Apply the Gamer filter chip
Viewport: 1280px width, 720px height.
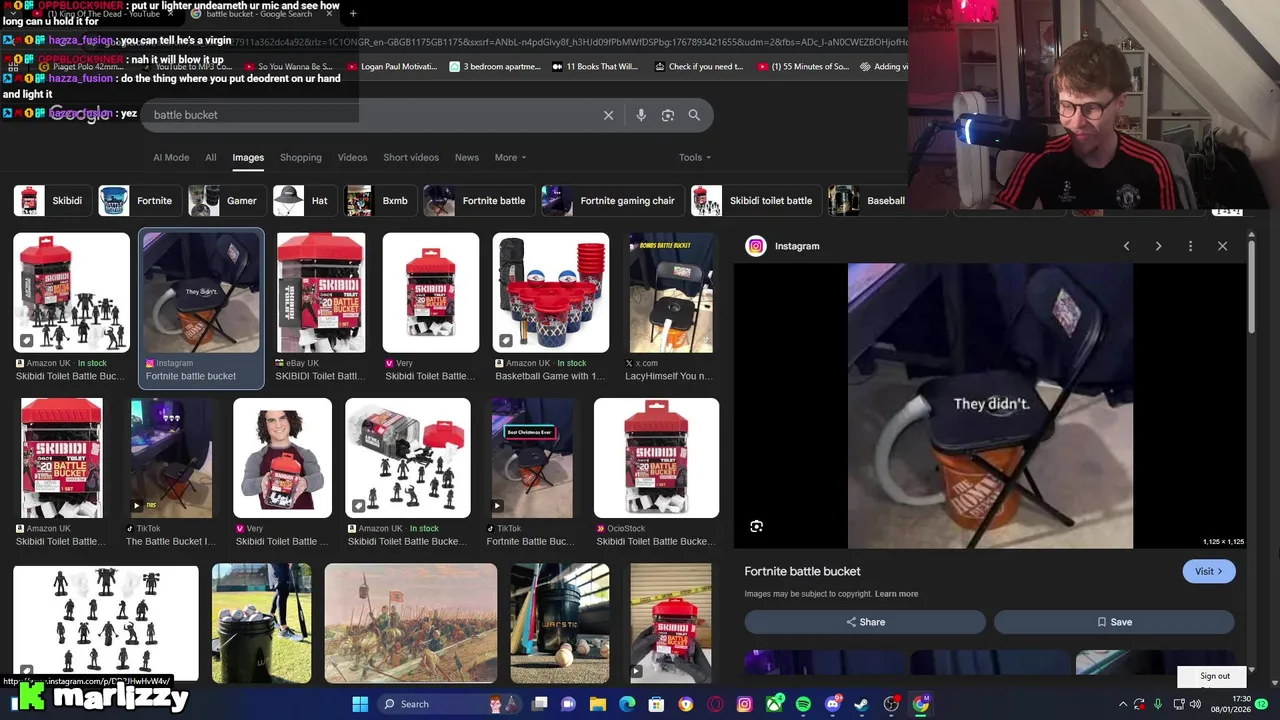coord(227,201)
